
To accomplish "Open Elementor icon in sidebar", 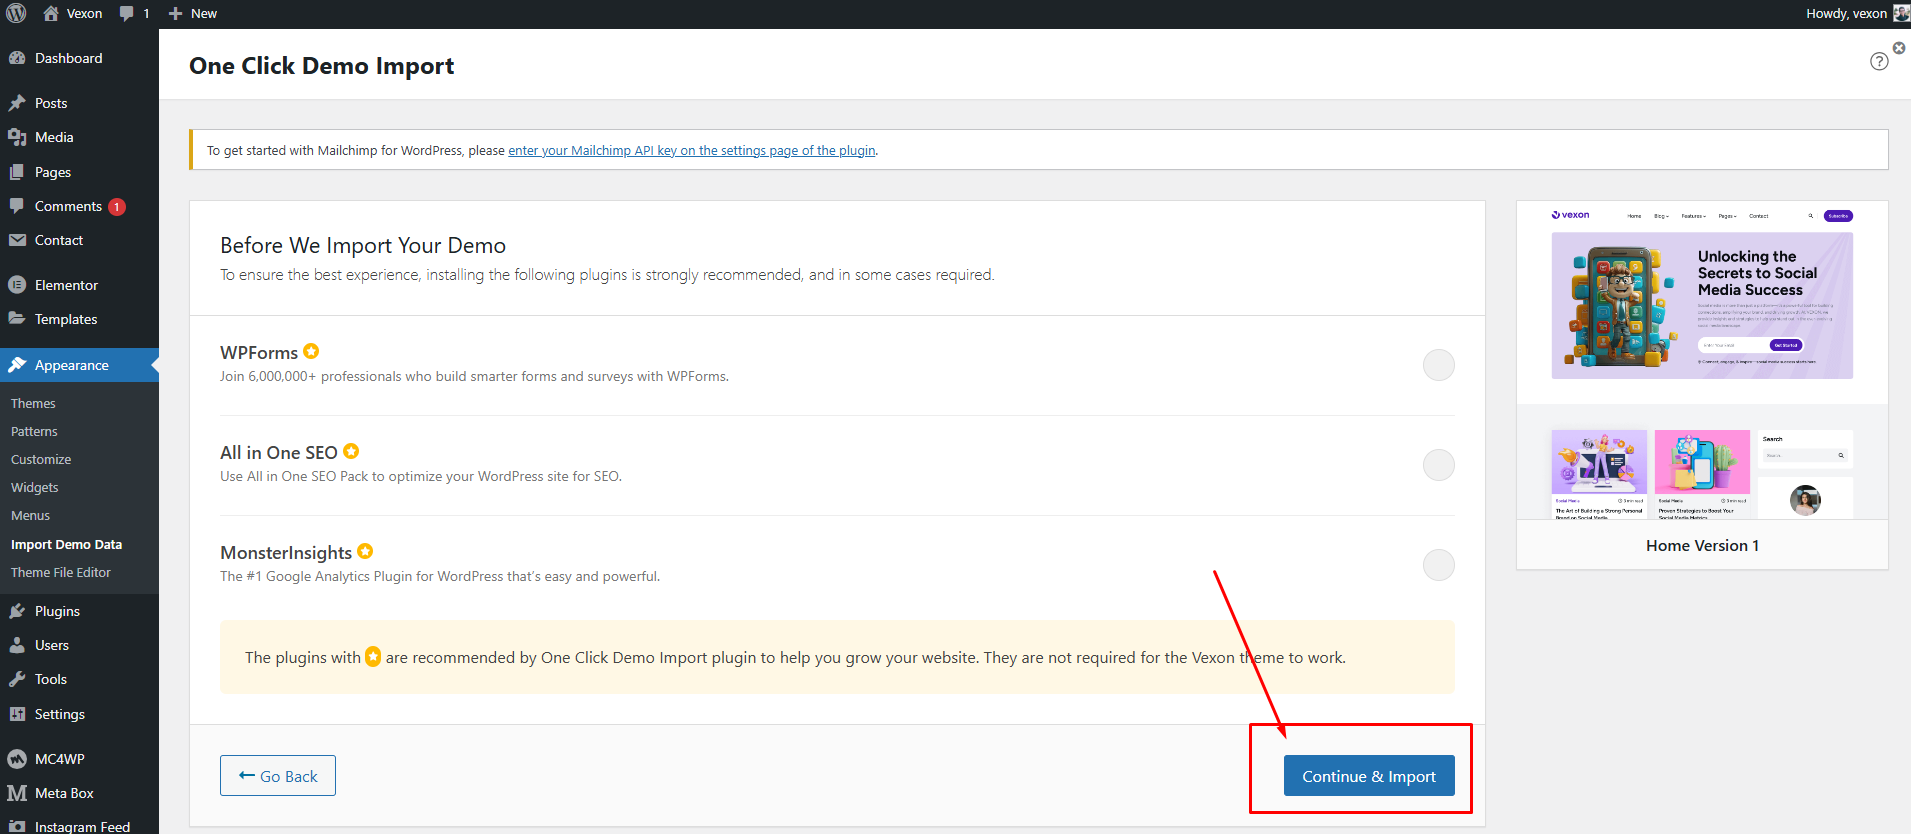I will 17,285.
